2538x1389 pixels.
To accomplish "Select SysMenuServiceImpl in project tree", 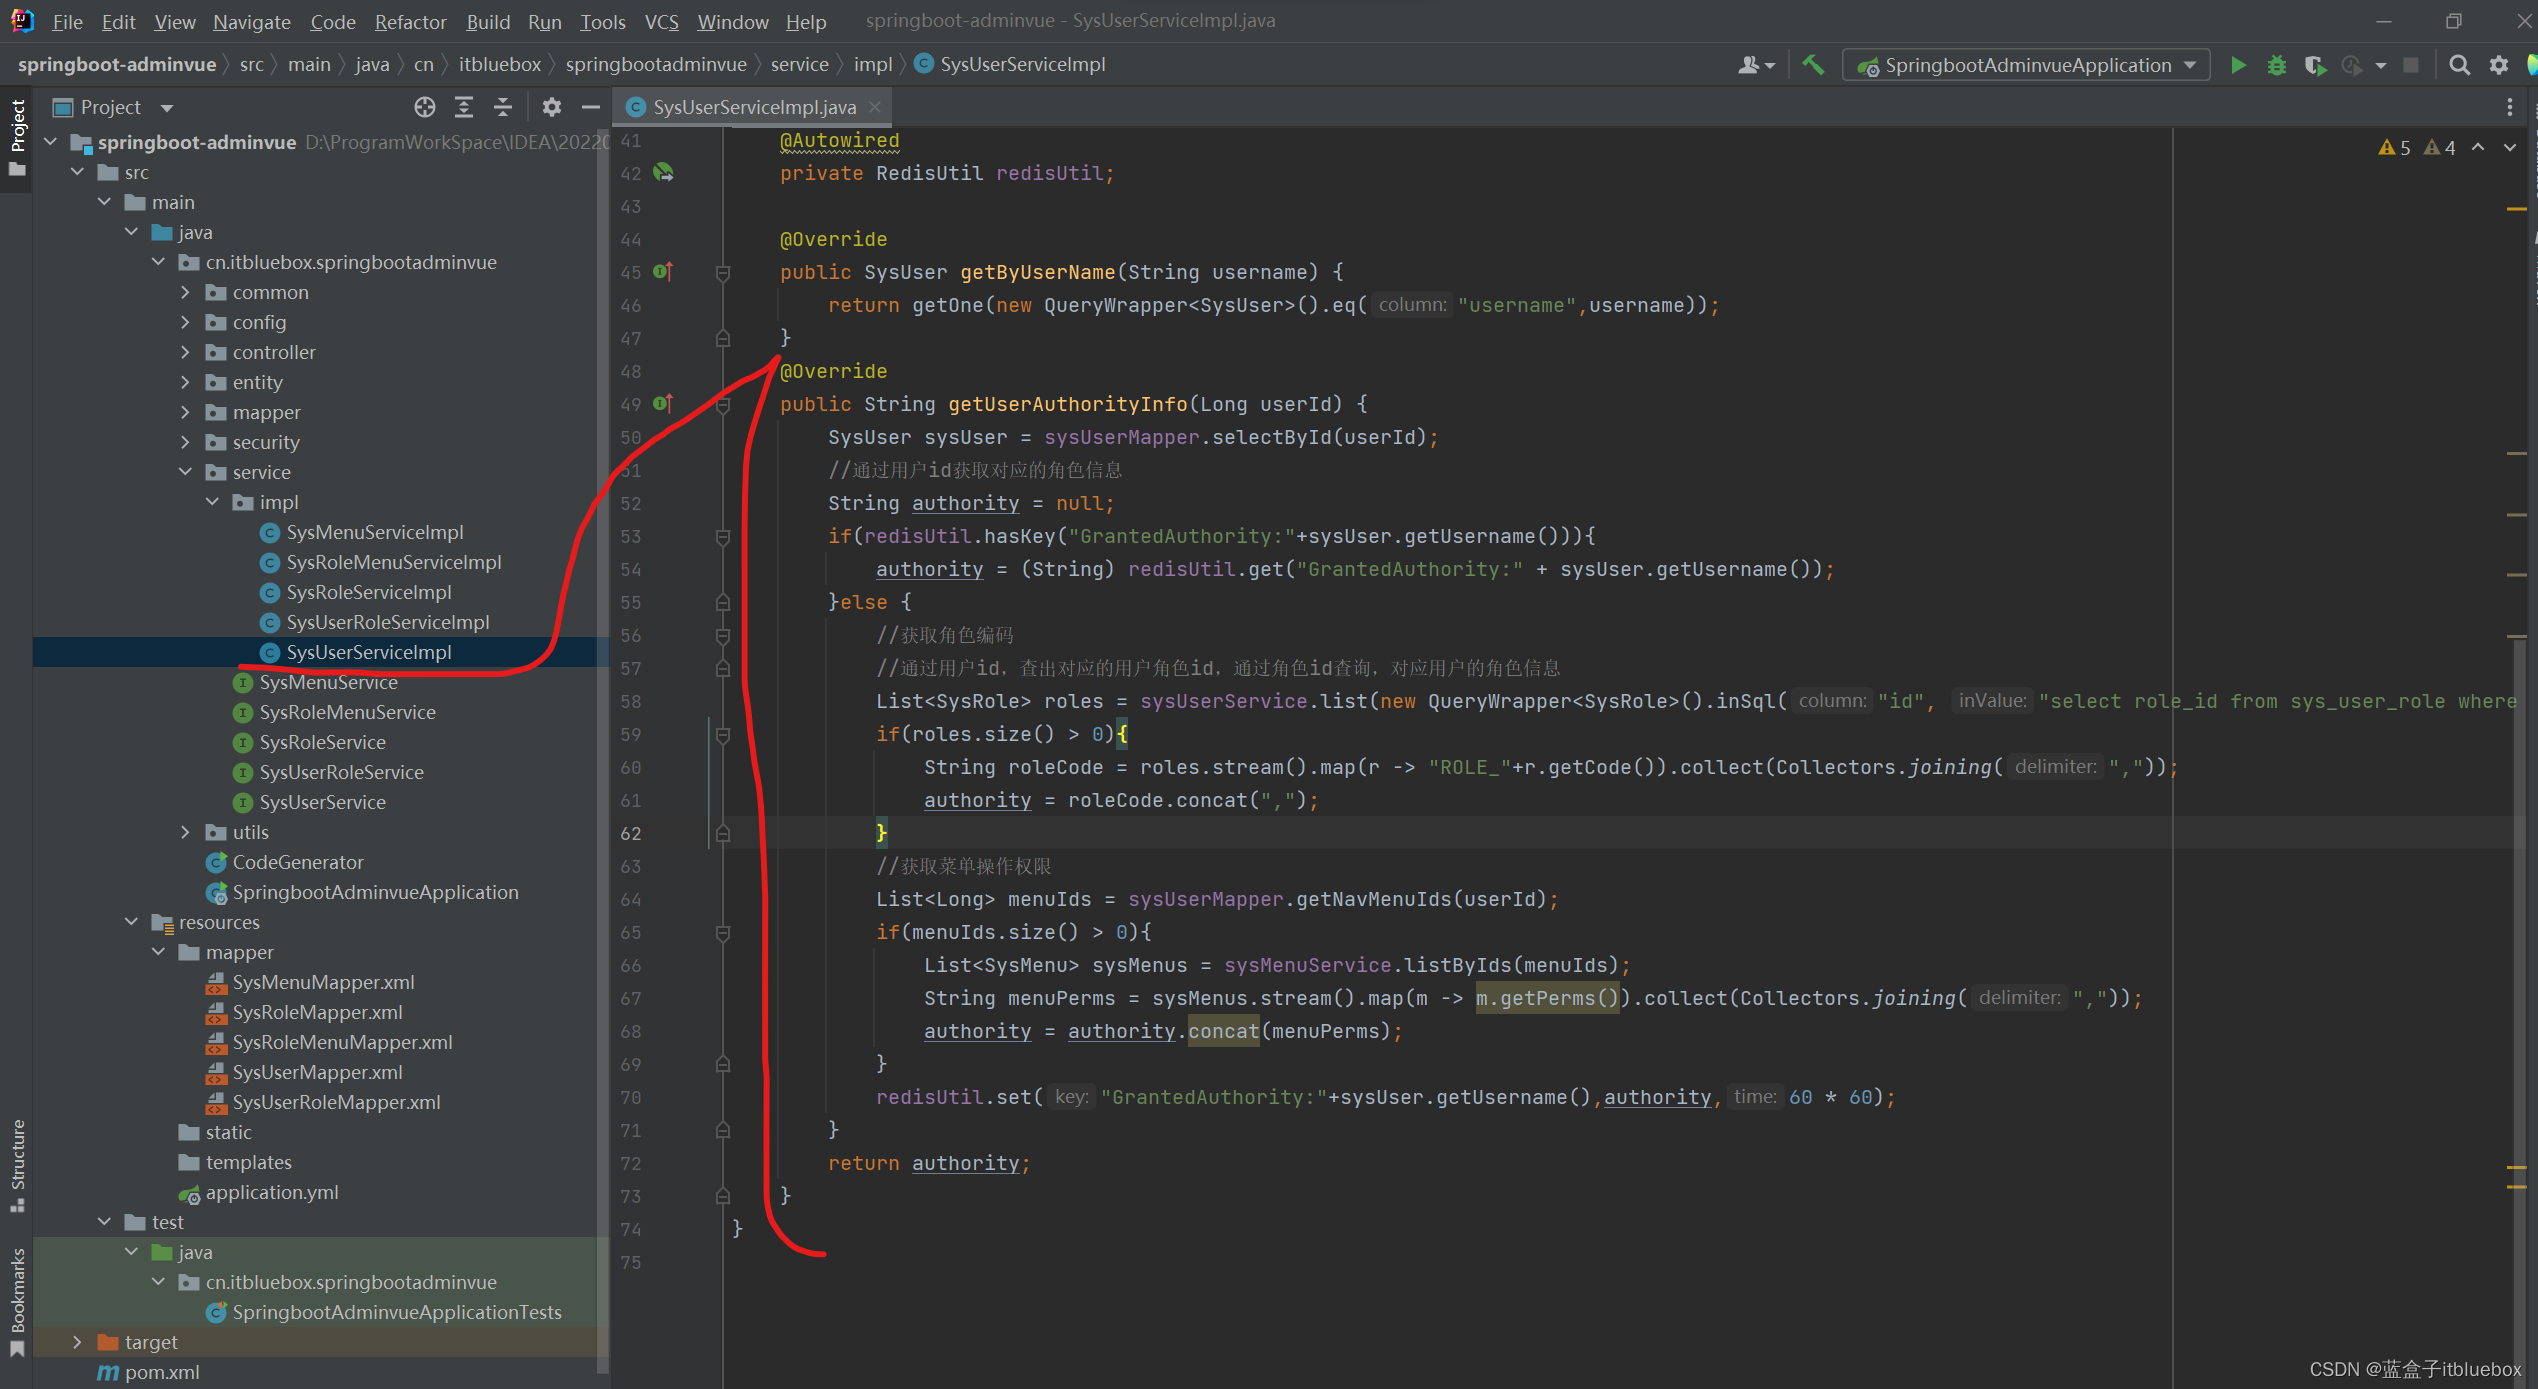I will pos(374,532).
